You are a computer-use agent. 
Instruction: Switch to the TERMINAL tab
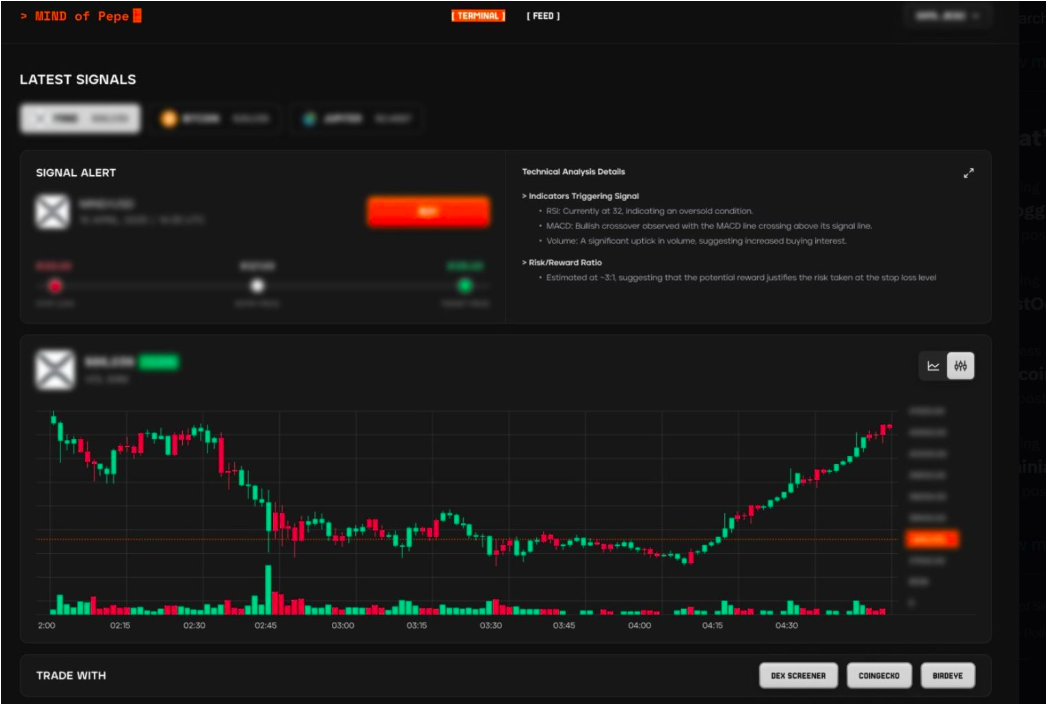(478, 16)
